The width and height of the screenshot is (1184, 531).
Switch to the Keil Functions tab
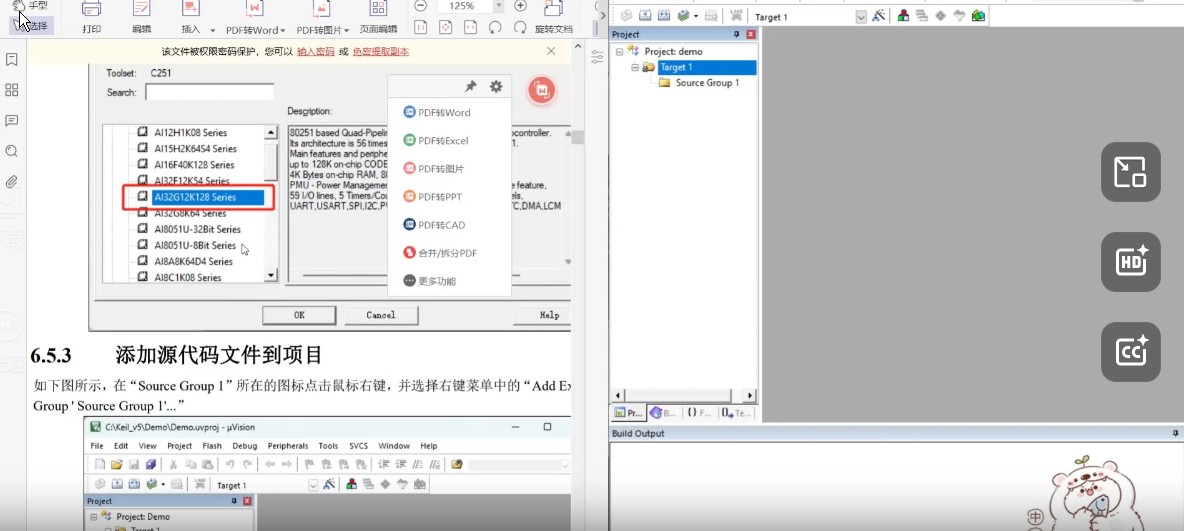pos(698,413)
